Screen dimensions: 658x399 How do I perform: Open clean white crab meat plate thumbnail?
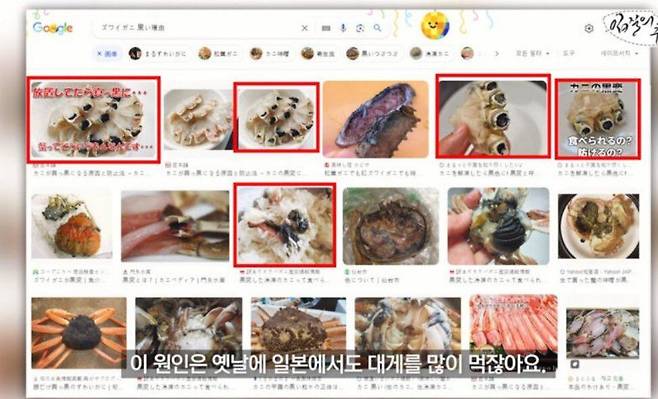(198, 120)
